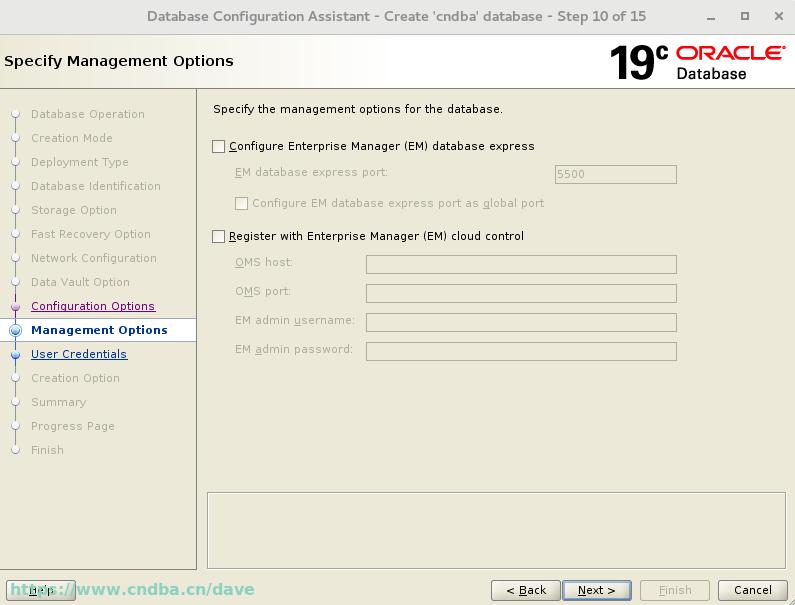The width and height of the screenshot is (795, 605).
Task: Click 'Specify the management options for the database.' text
Action: [x=358, y=109]
